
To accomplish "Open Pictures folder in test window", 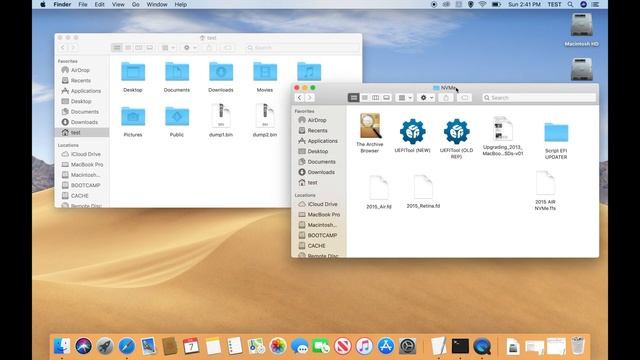I will [x=133, y=116].
